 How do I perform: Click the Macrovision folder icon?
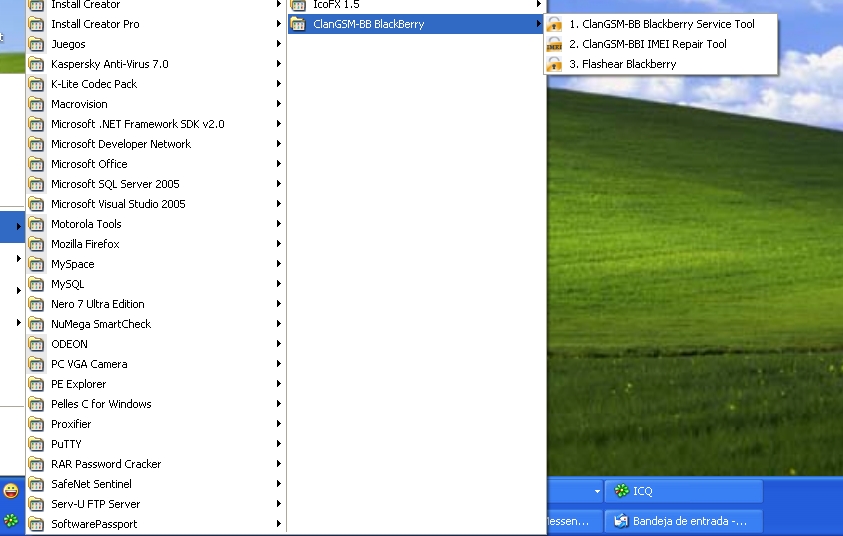coord(36,104)
